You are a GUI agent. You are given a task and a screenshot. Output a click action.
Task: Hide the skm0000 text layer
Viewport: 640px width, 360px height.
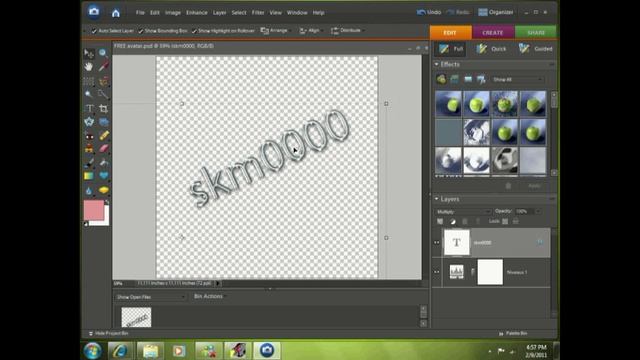coord(437,242)
